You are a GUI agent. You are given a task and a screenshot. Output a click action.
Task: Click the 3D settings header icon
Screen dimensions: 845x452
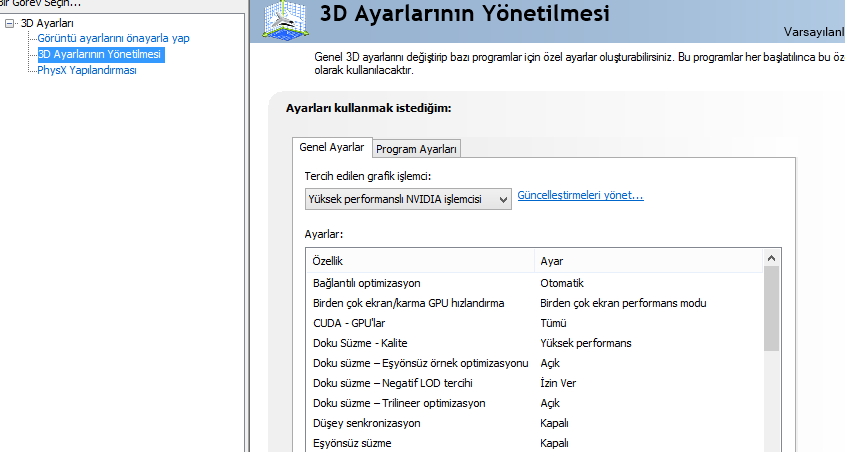[286, 19]
